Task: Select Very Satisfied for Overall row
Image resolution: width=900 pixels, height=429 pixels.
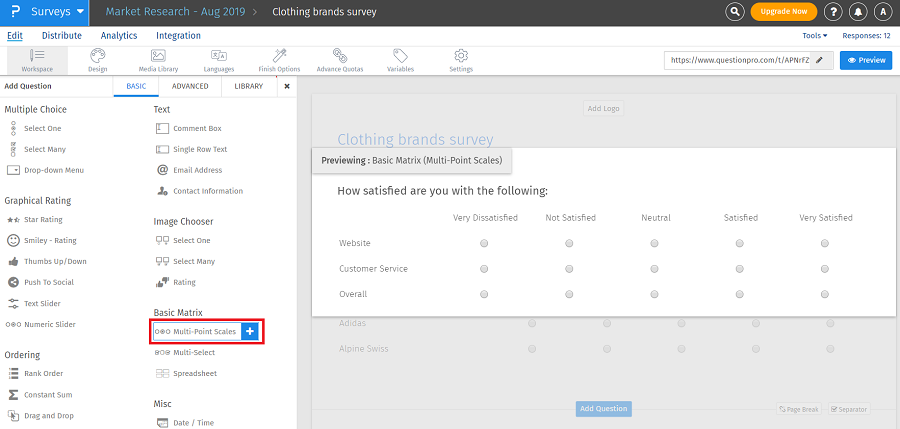Action: tap(825, 295)
